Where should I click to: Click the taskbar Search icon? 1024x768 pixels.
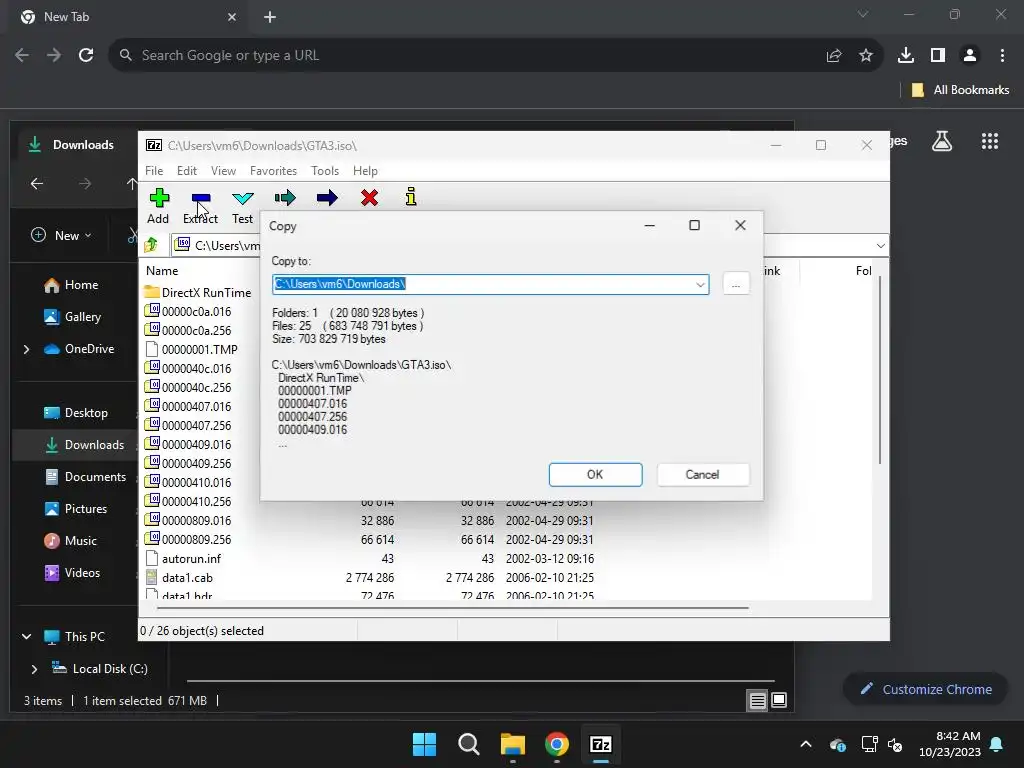(468, 744)
